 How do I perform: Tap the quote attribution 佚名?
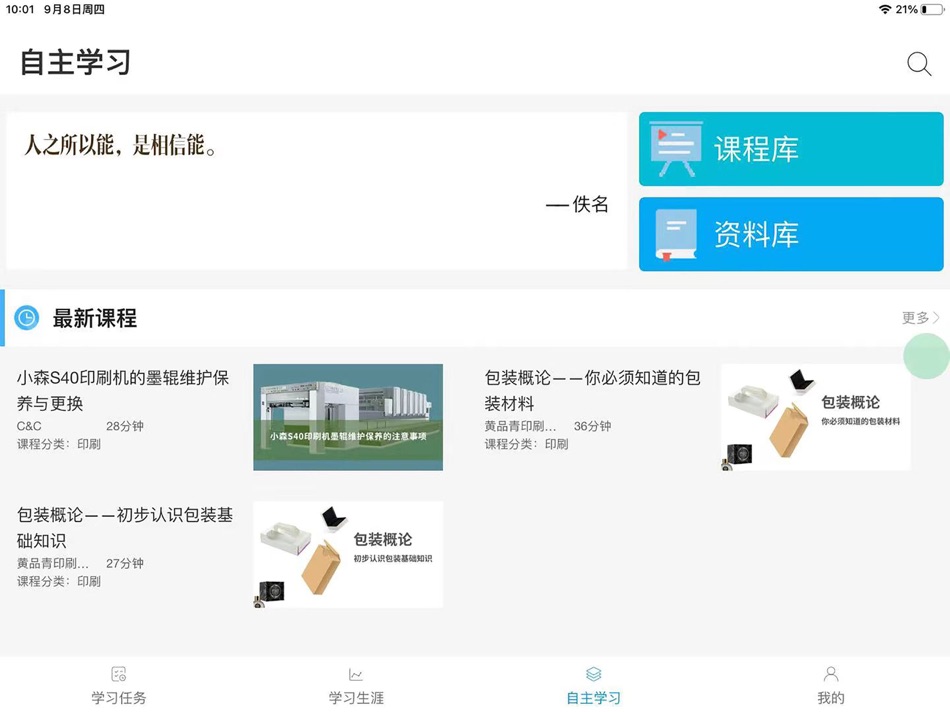pos(590,204)
